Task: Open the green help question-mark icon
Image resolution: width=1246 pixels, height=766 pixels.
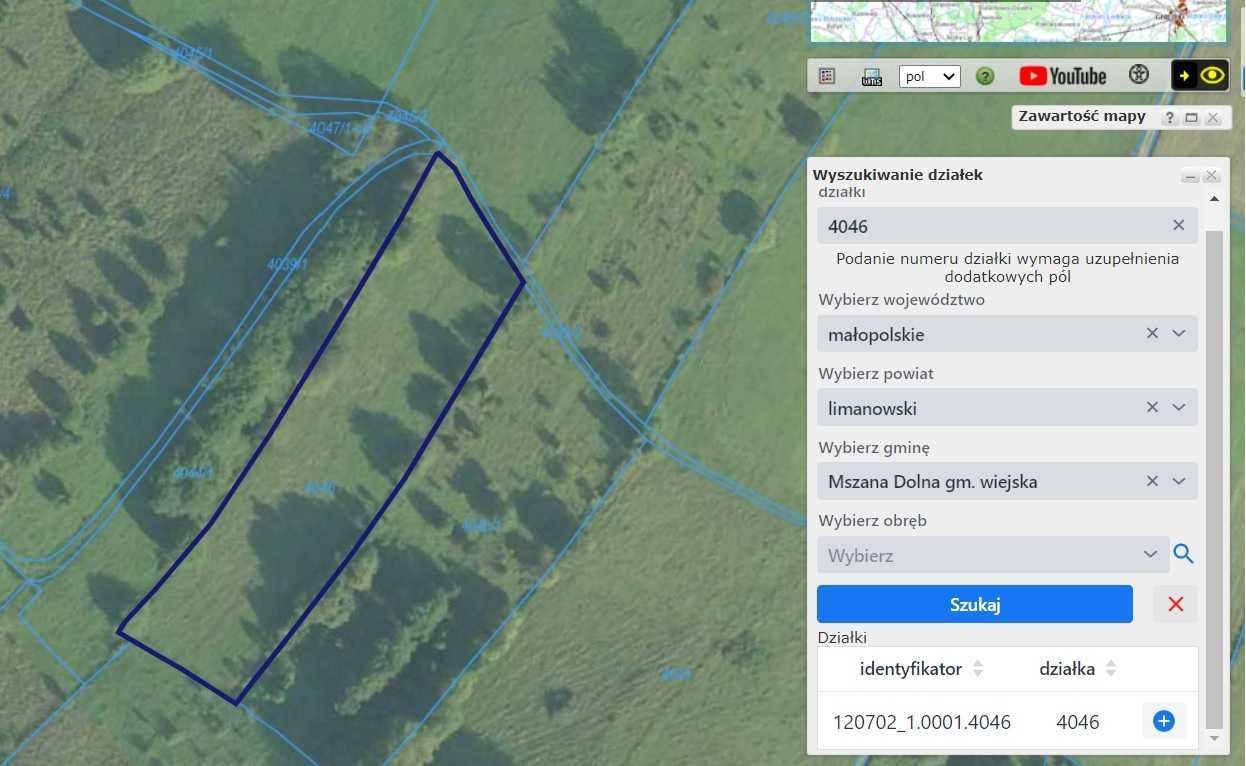Action: point(985,76)
